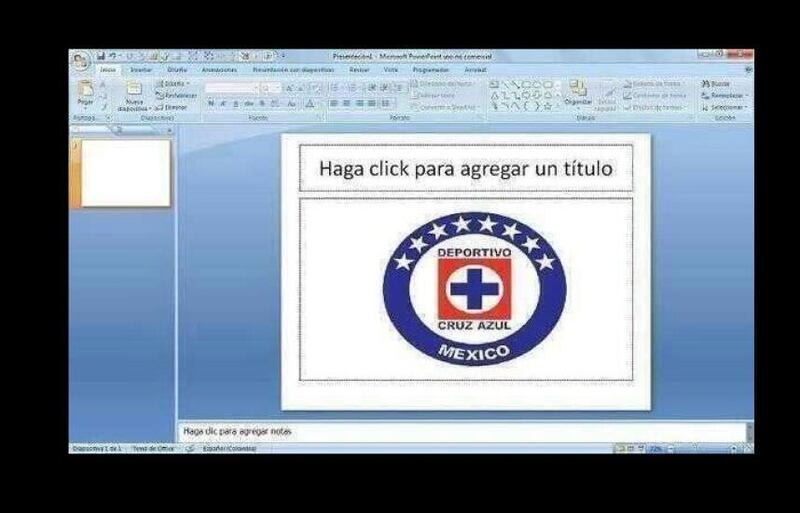Click Contorno de forma shape outline
The width and height of the screenshot is (800, 513).
(656, 95)
